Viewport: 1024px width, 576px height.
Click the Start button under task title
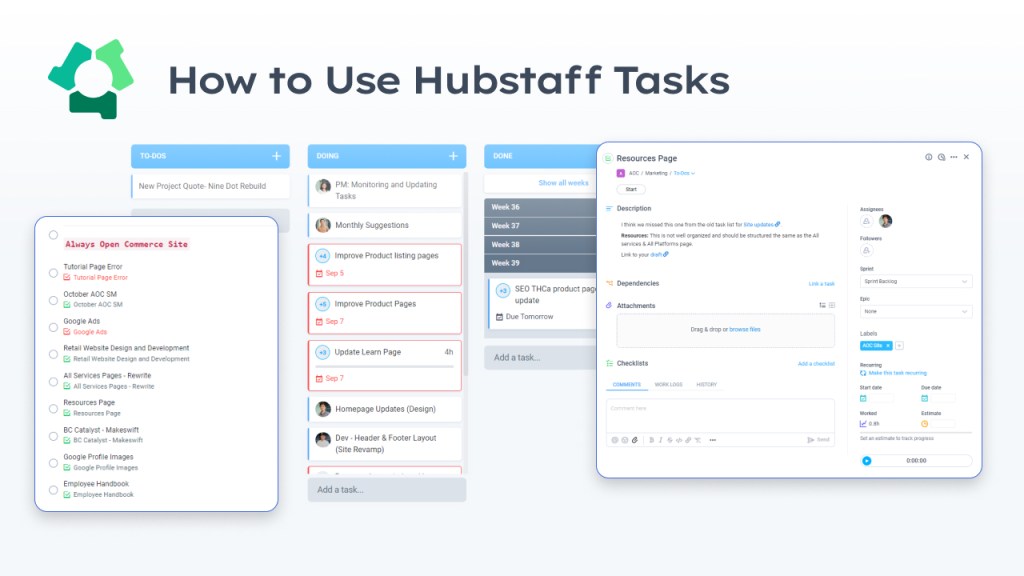[630, 188]
